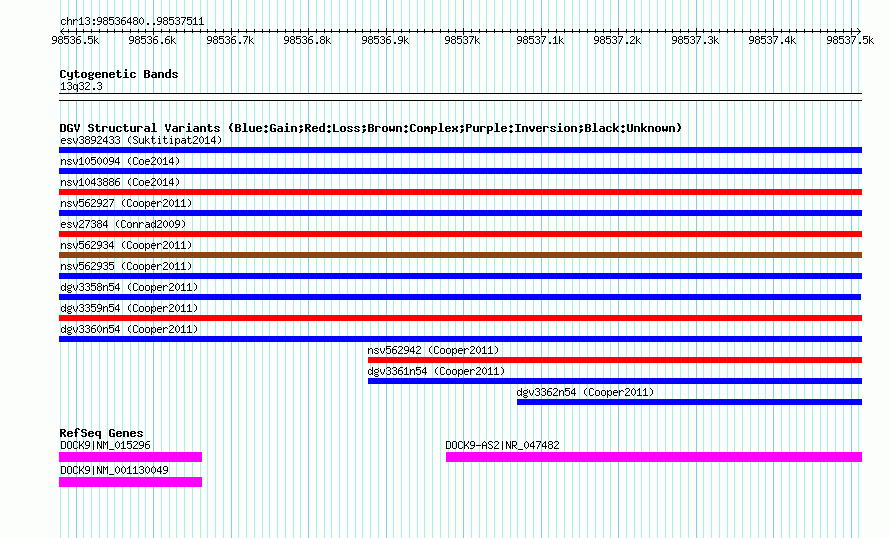Open variant label dgv3360n54 (Cooper2011)
Viewport: 890px width, 538px height.
pyautogui.click(x=129, y=329)
